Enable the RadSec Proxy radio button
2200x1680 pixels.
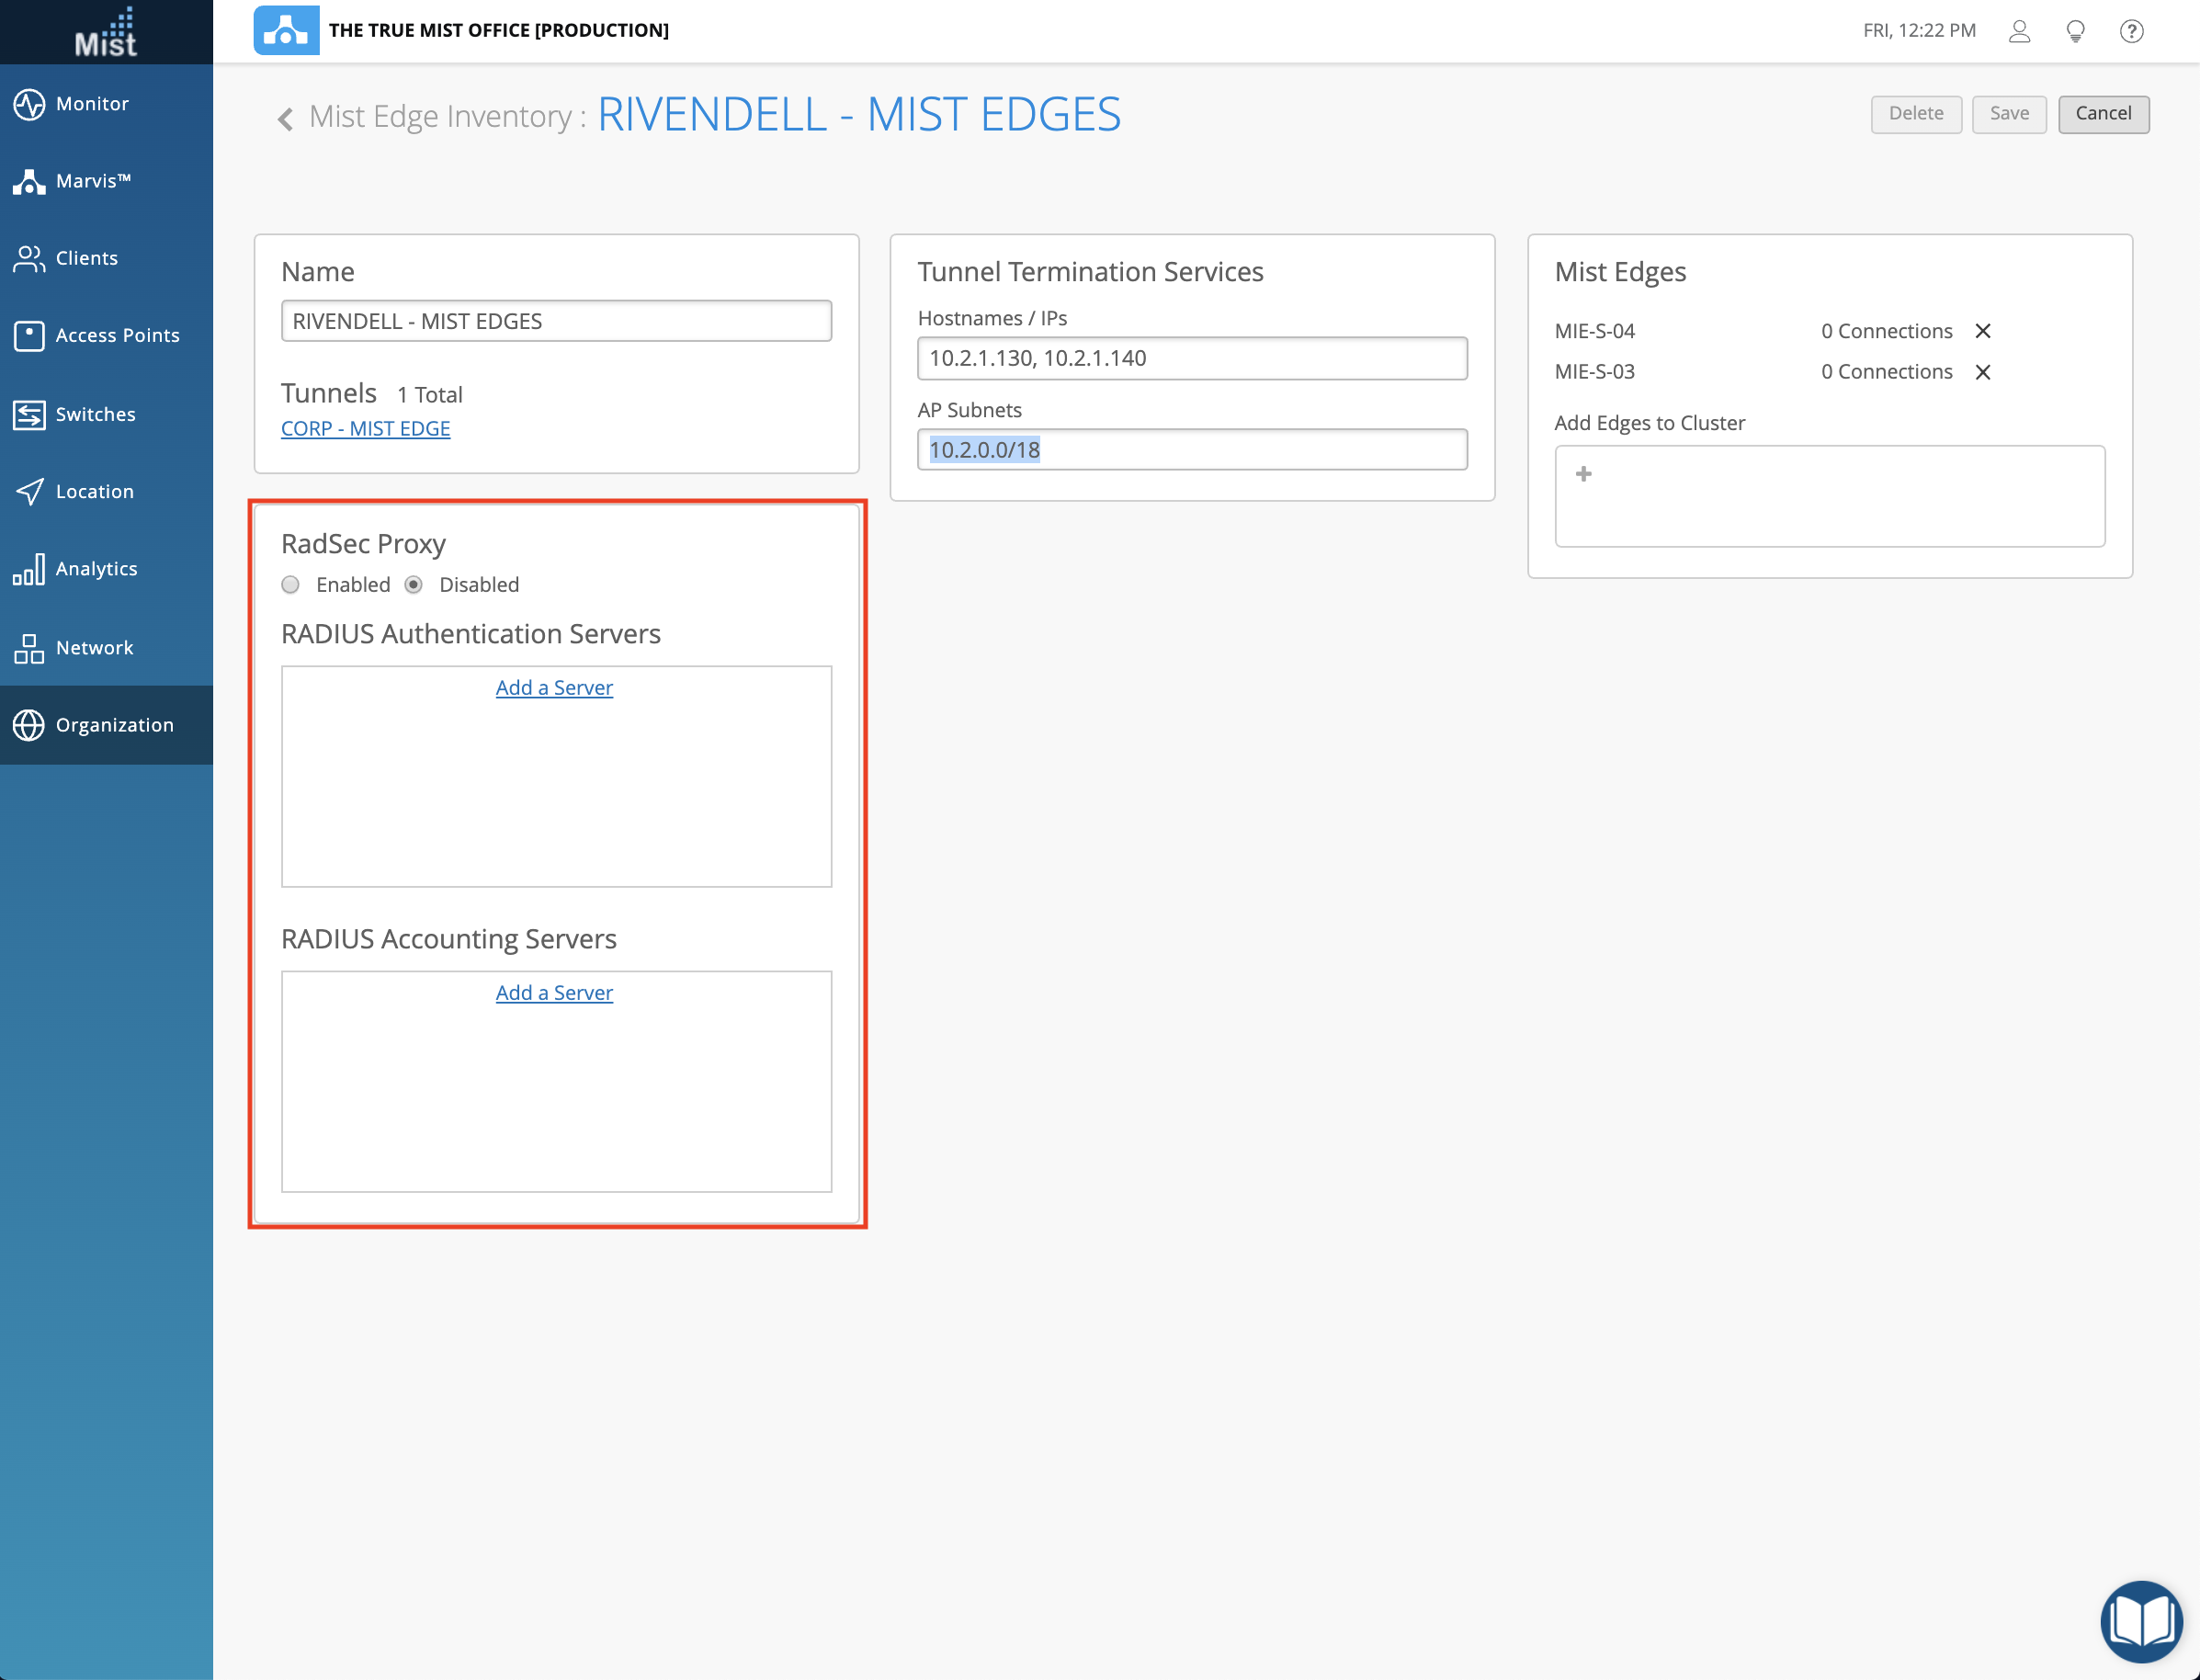(291, 585)
